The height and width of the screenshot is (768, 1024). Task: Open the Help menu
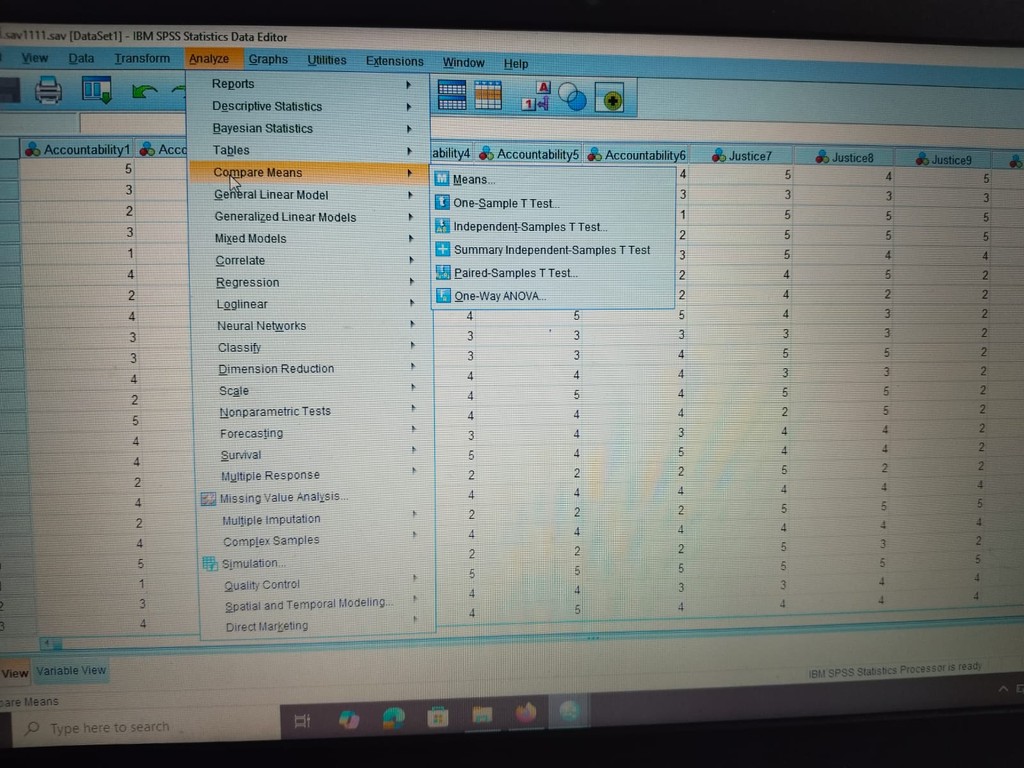[515, 64]
